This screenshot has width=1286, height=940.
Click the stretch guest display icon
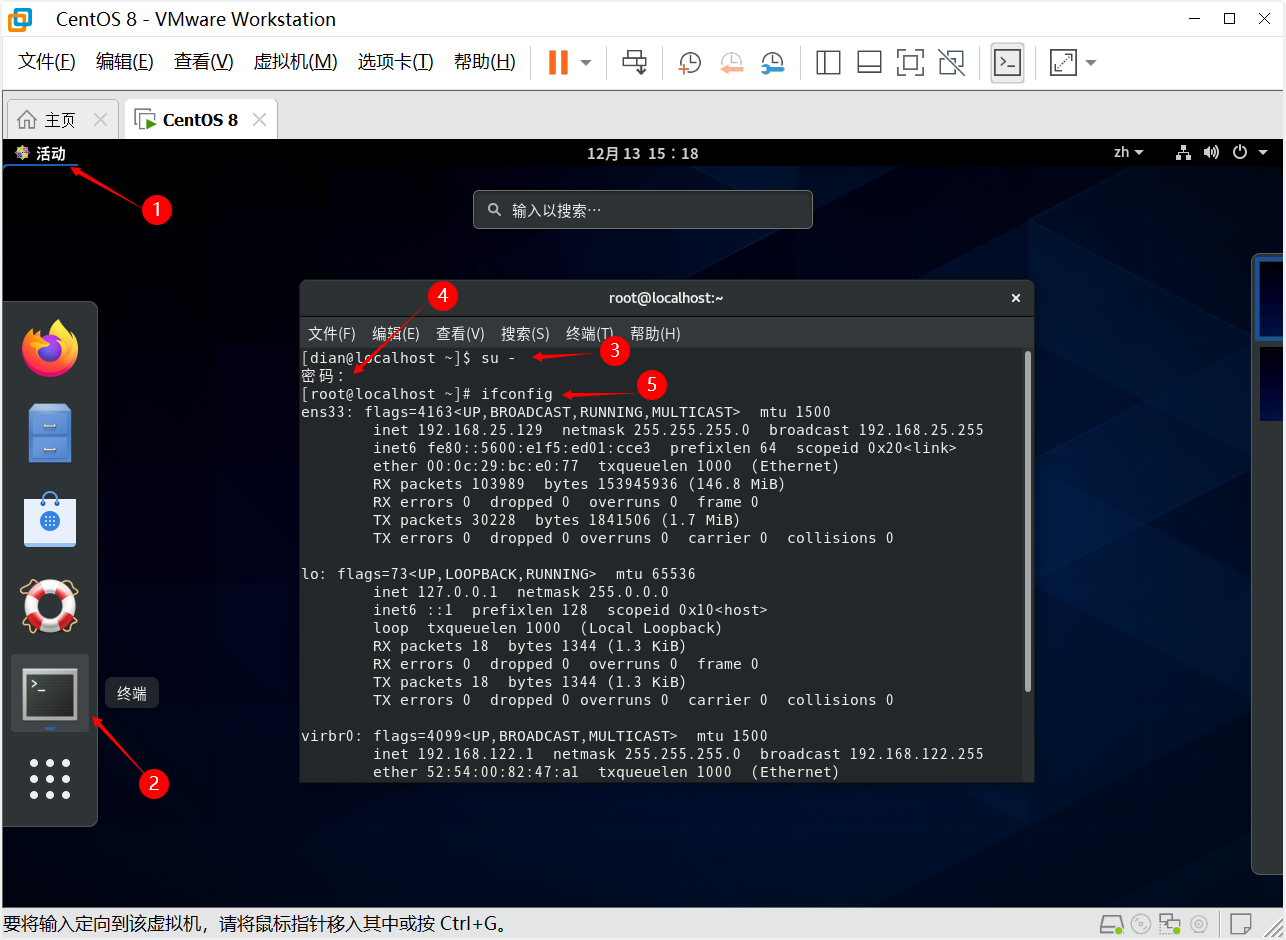tap(1063, 62)
